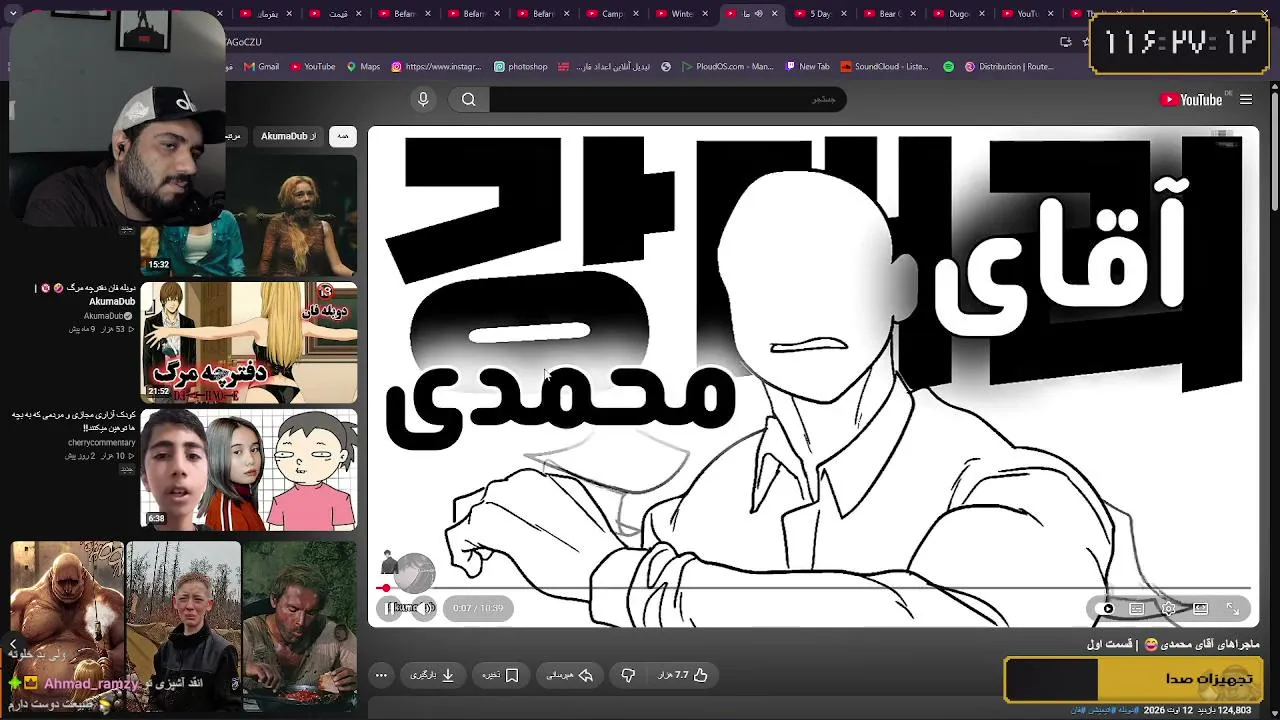This screenshot has width=1280, height=720.
Task: Open the 6:38 recommended video thumbnail
Action: coord(248,469)
